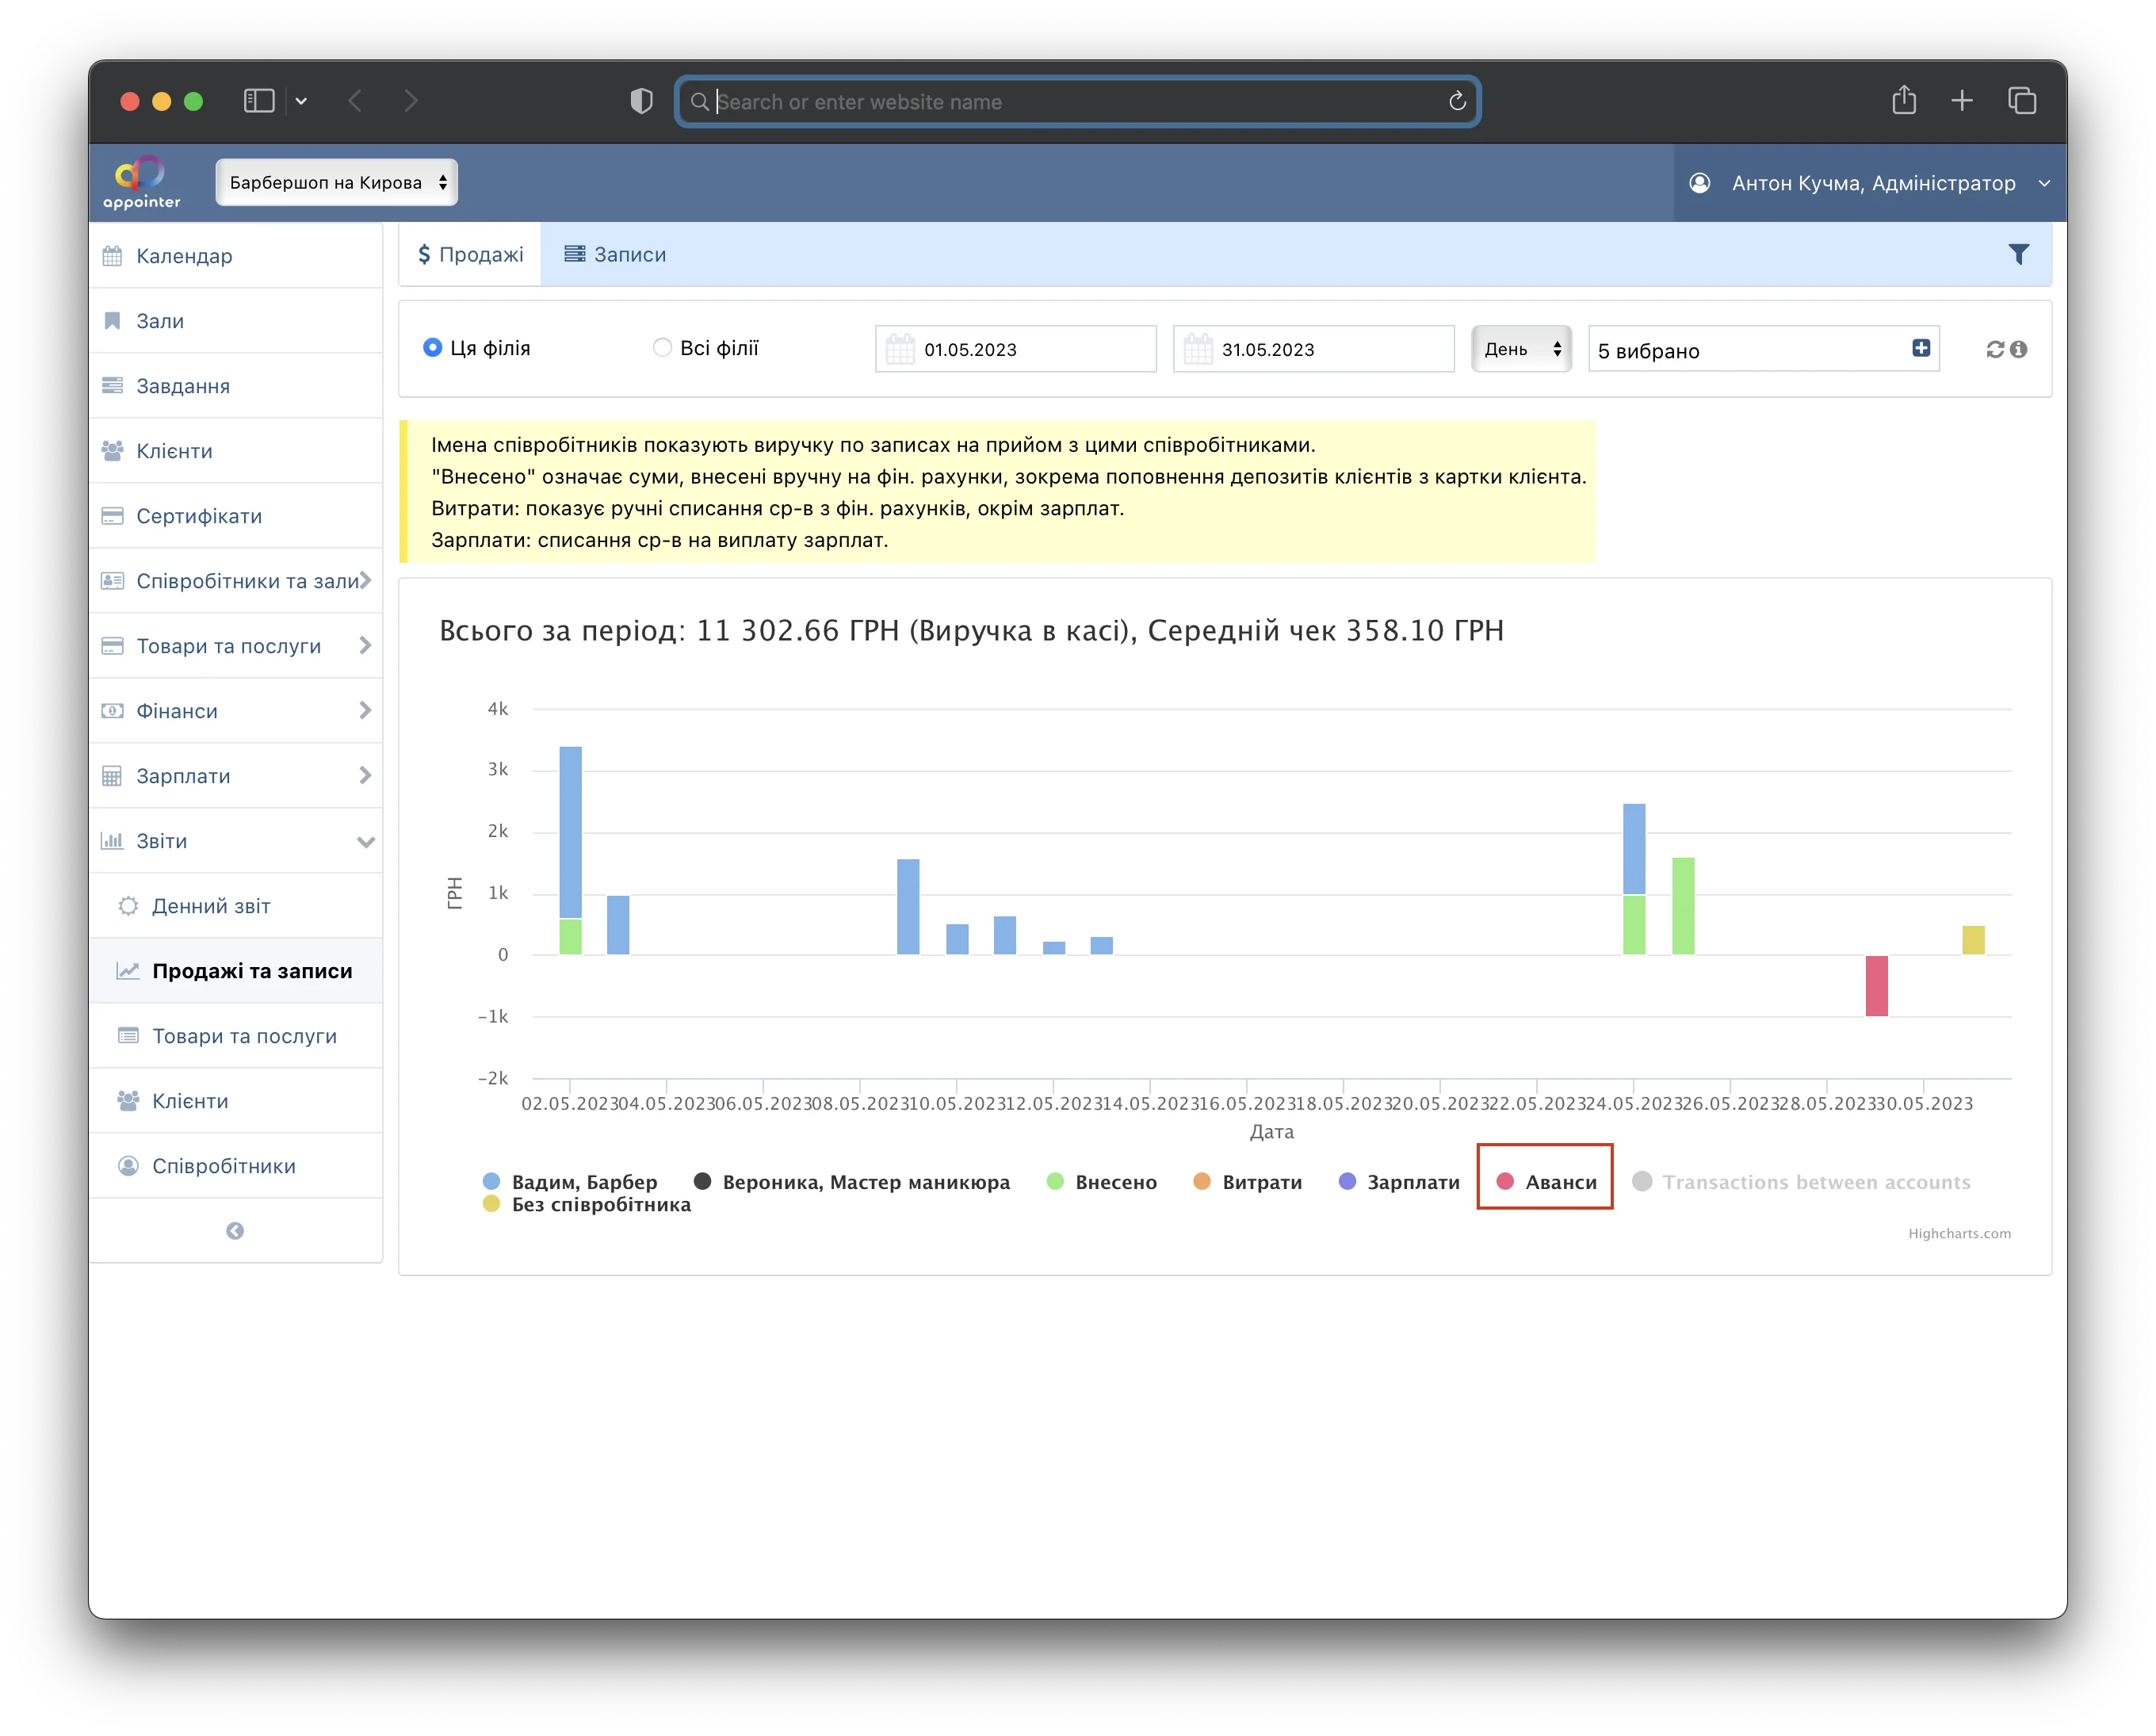
Task: Toggle Аванси series in legend
Action: (x=1546, y=1181)
